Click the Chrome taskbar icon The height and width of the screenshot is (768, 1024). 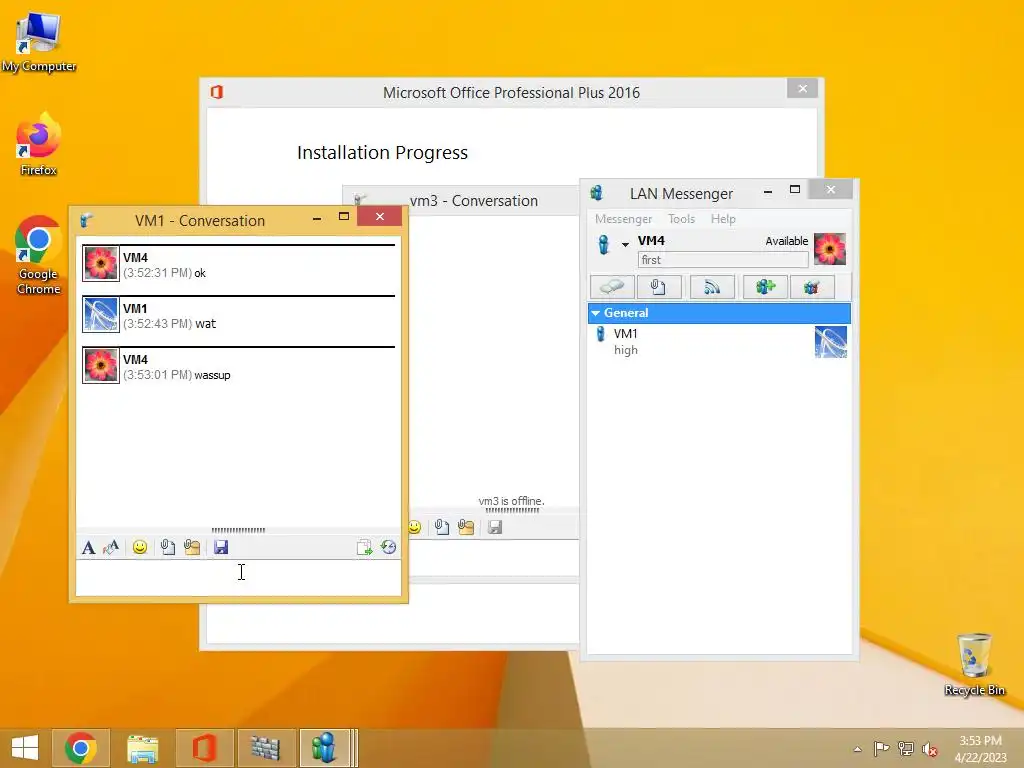click(x=80, y=748)
